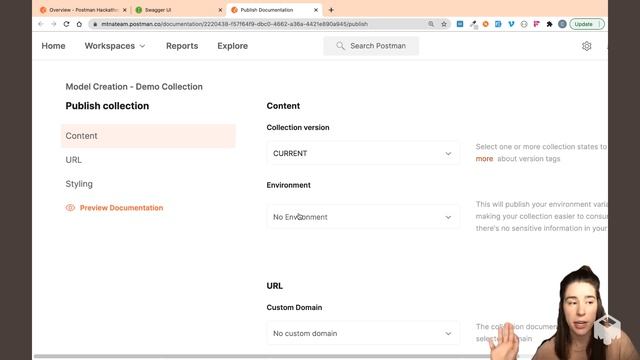This screenshot has height=360, width=640.
Task: Go forward in browser history
Action: coord(53,24)
